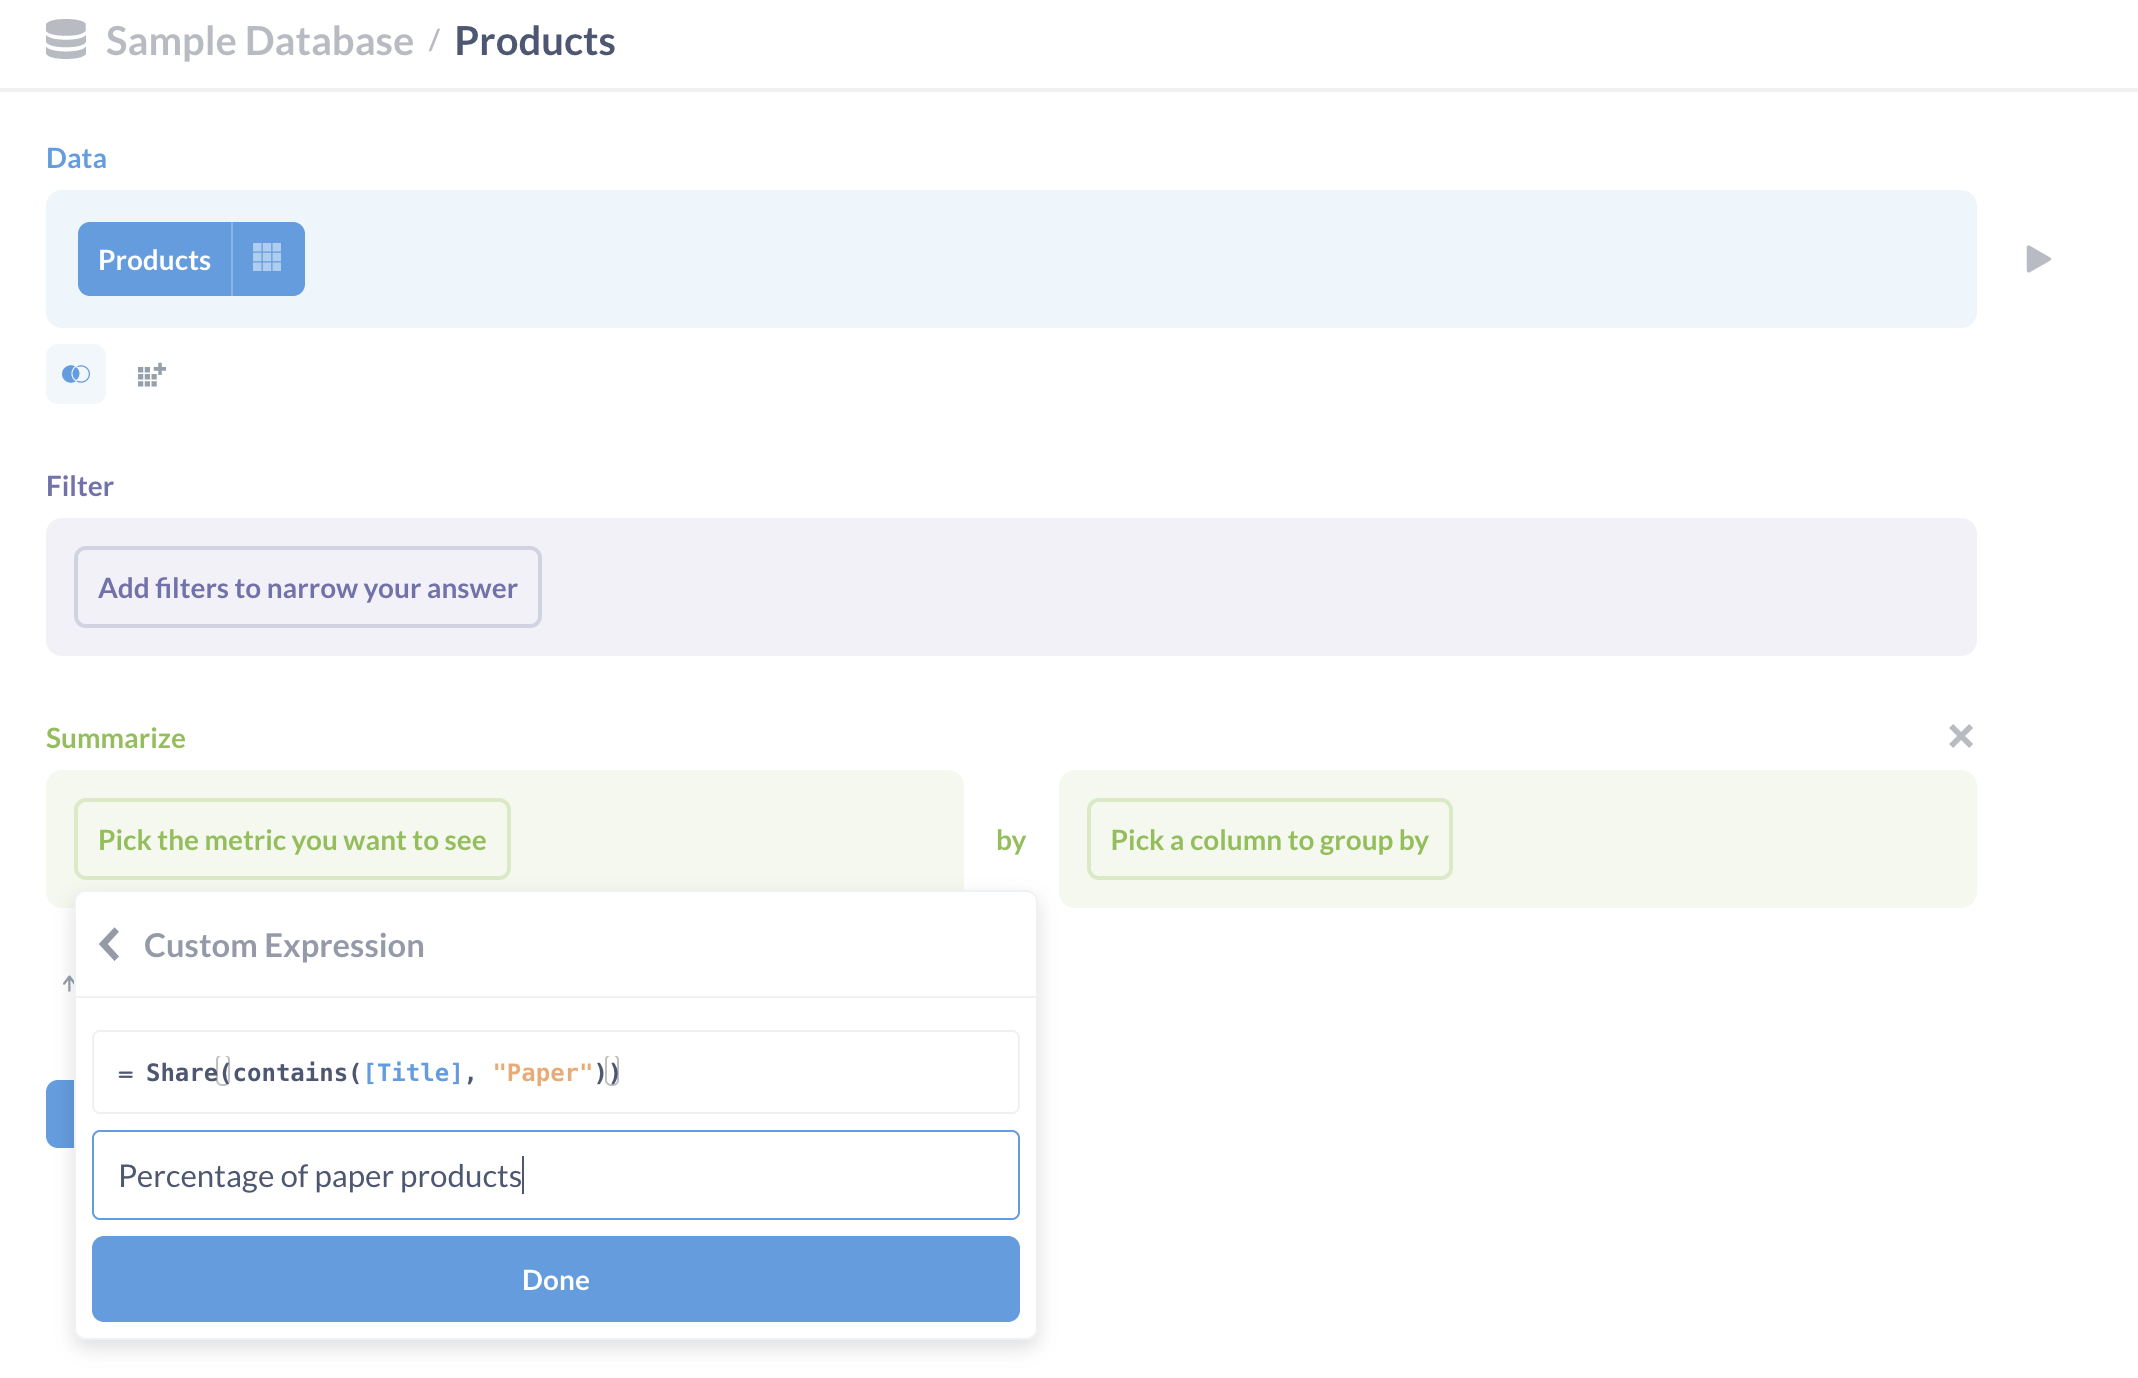The image size is (2138, 1378).
Task: Click the custom expression formula input
Action: tap(556, 1071)
